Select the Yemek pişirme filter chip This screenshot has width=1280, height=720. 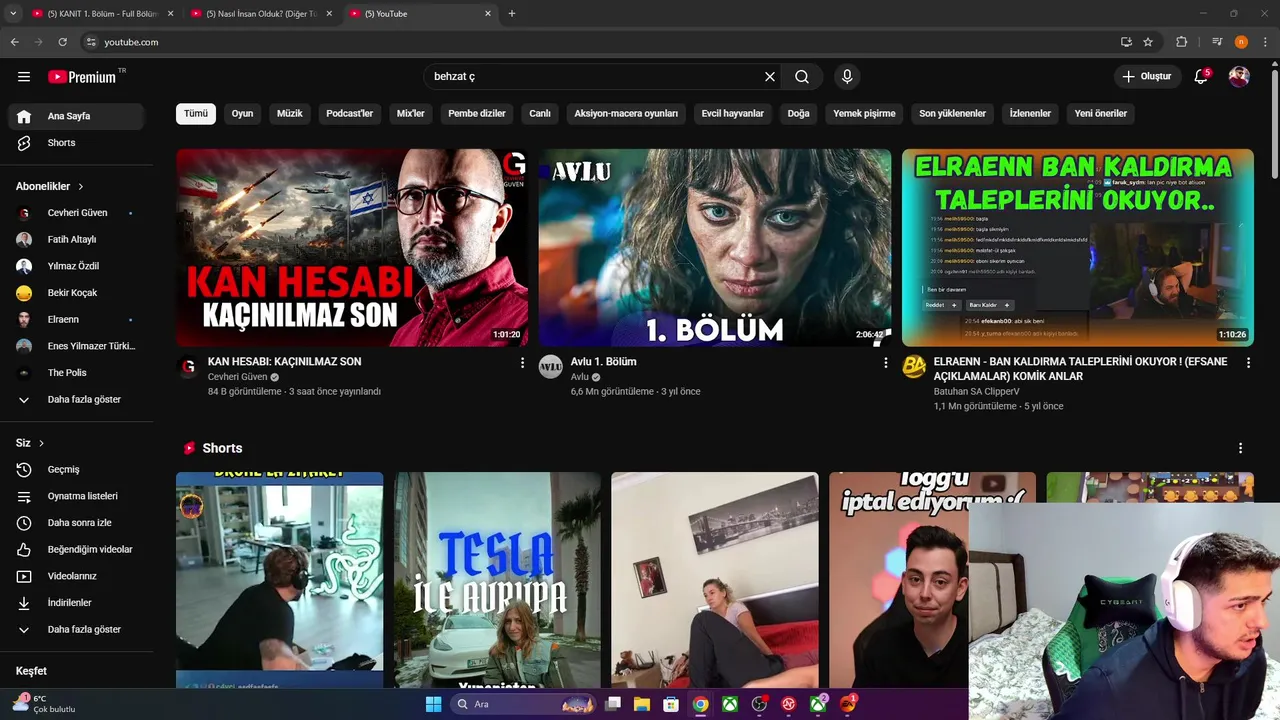[864, 113]
